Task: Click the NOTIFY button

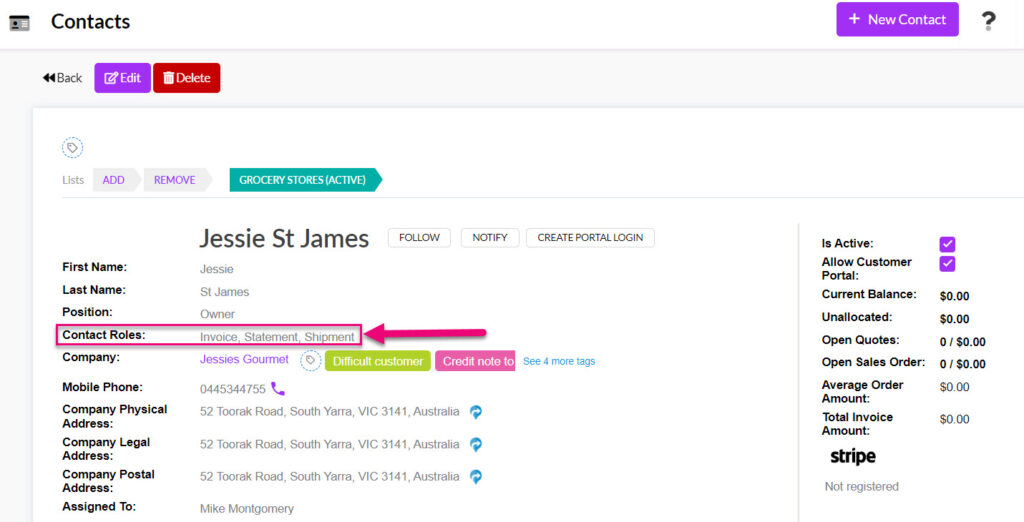Action: (490, 238)
